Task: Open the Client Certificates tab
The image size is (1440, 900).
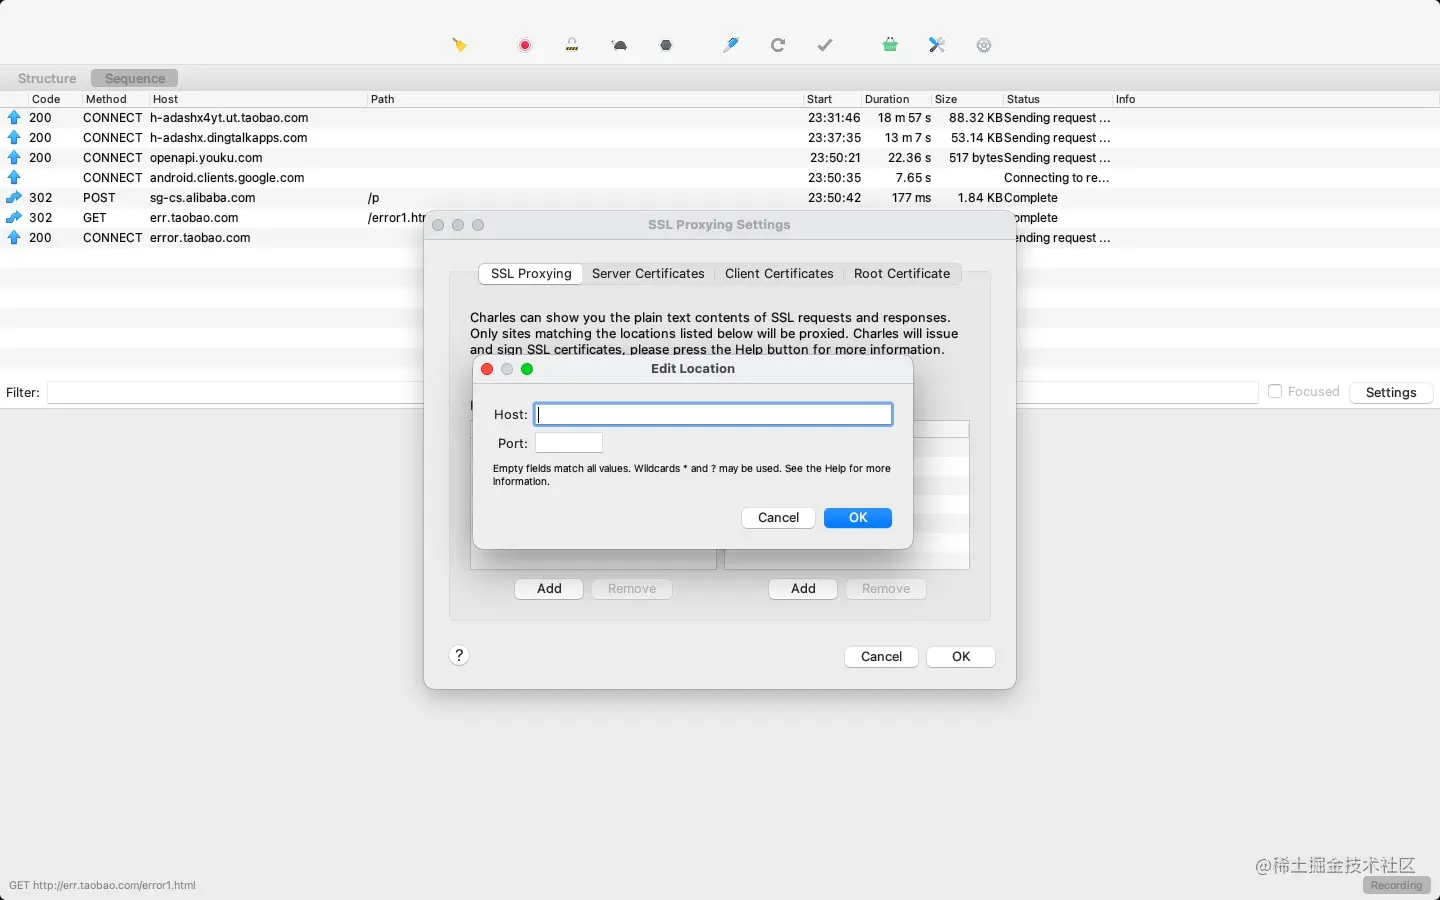Action: pos(779,274)
